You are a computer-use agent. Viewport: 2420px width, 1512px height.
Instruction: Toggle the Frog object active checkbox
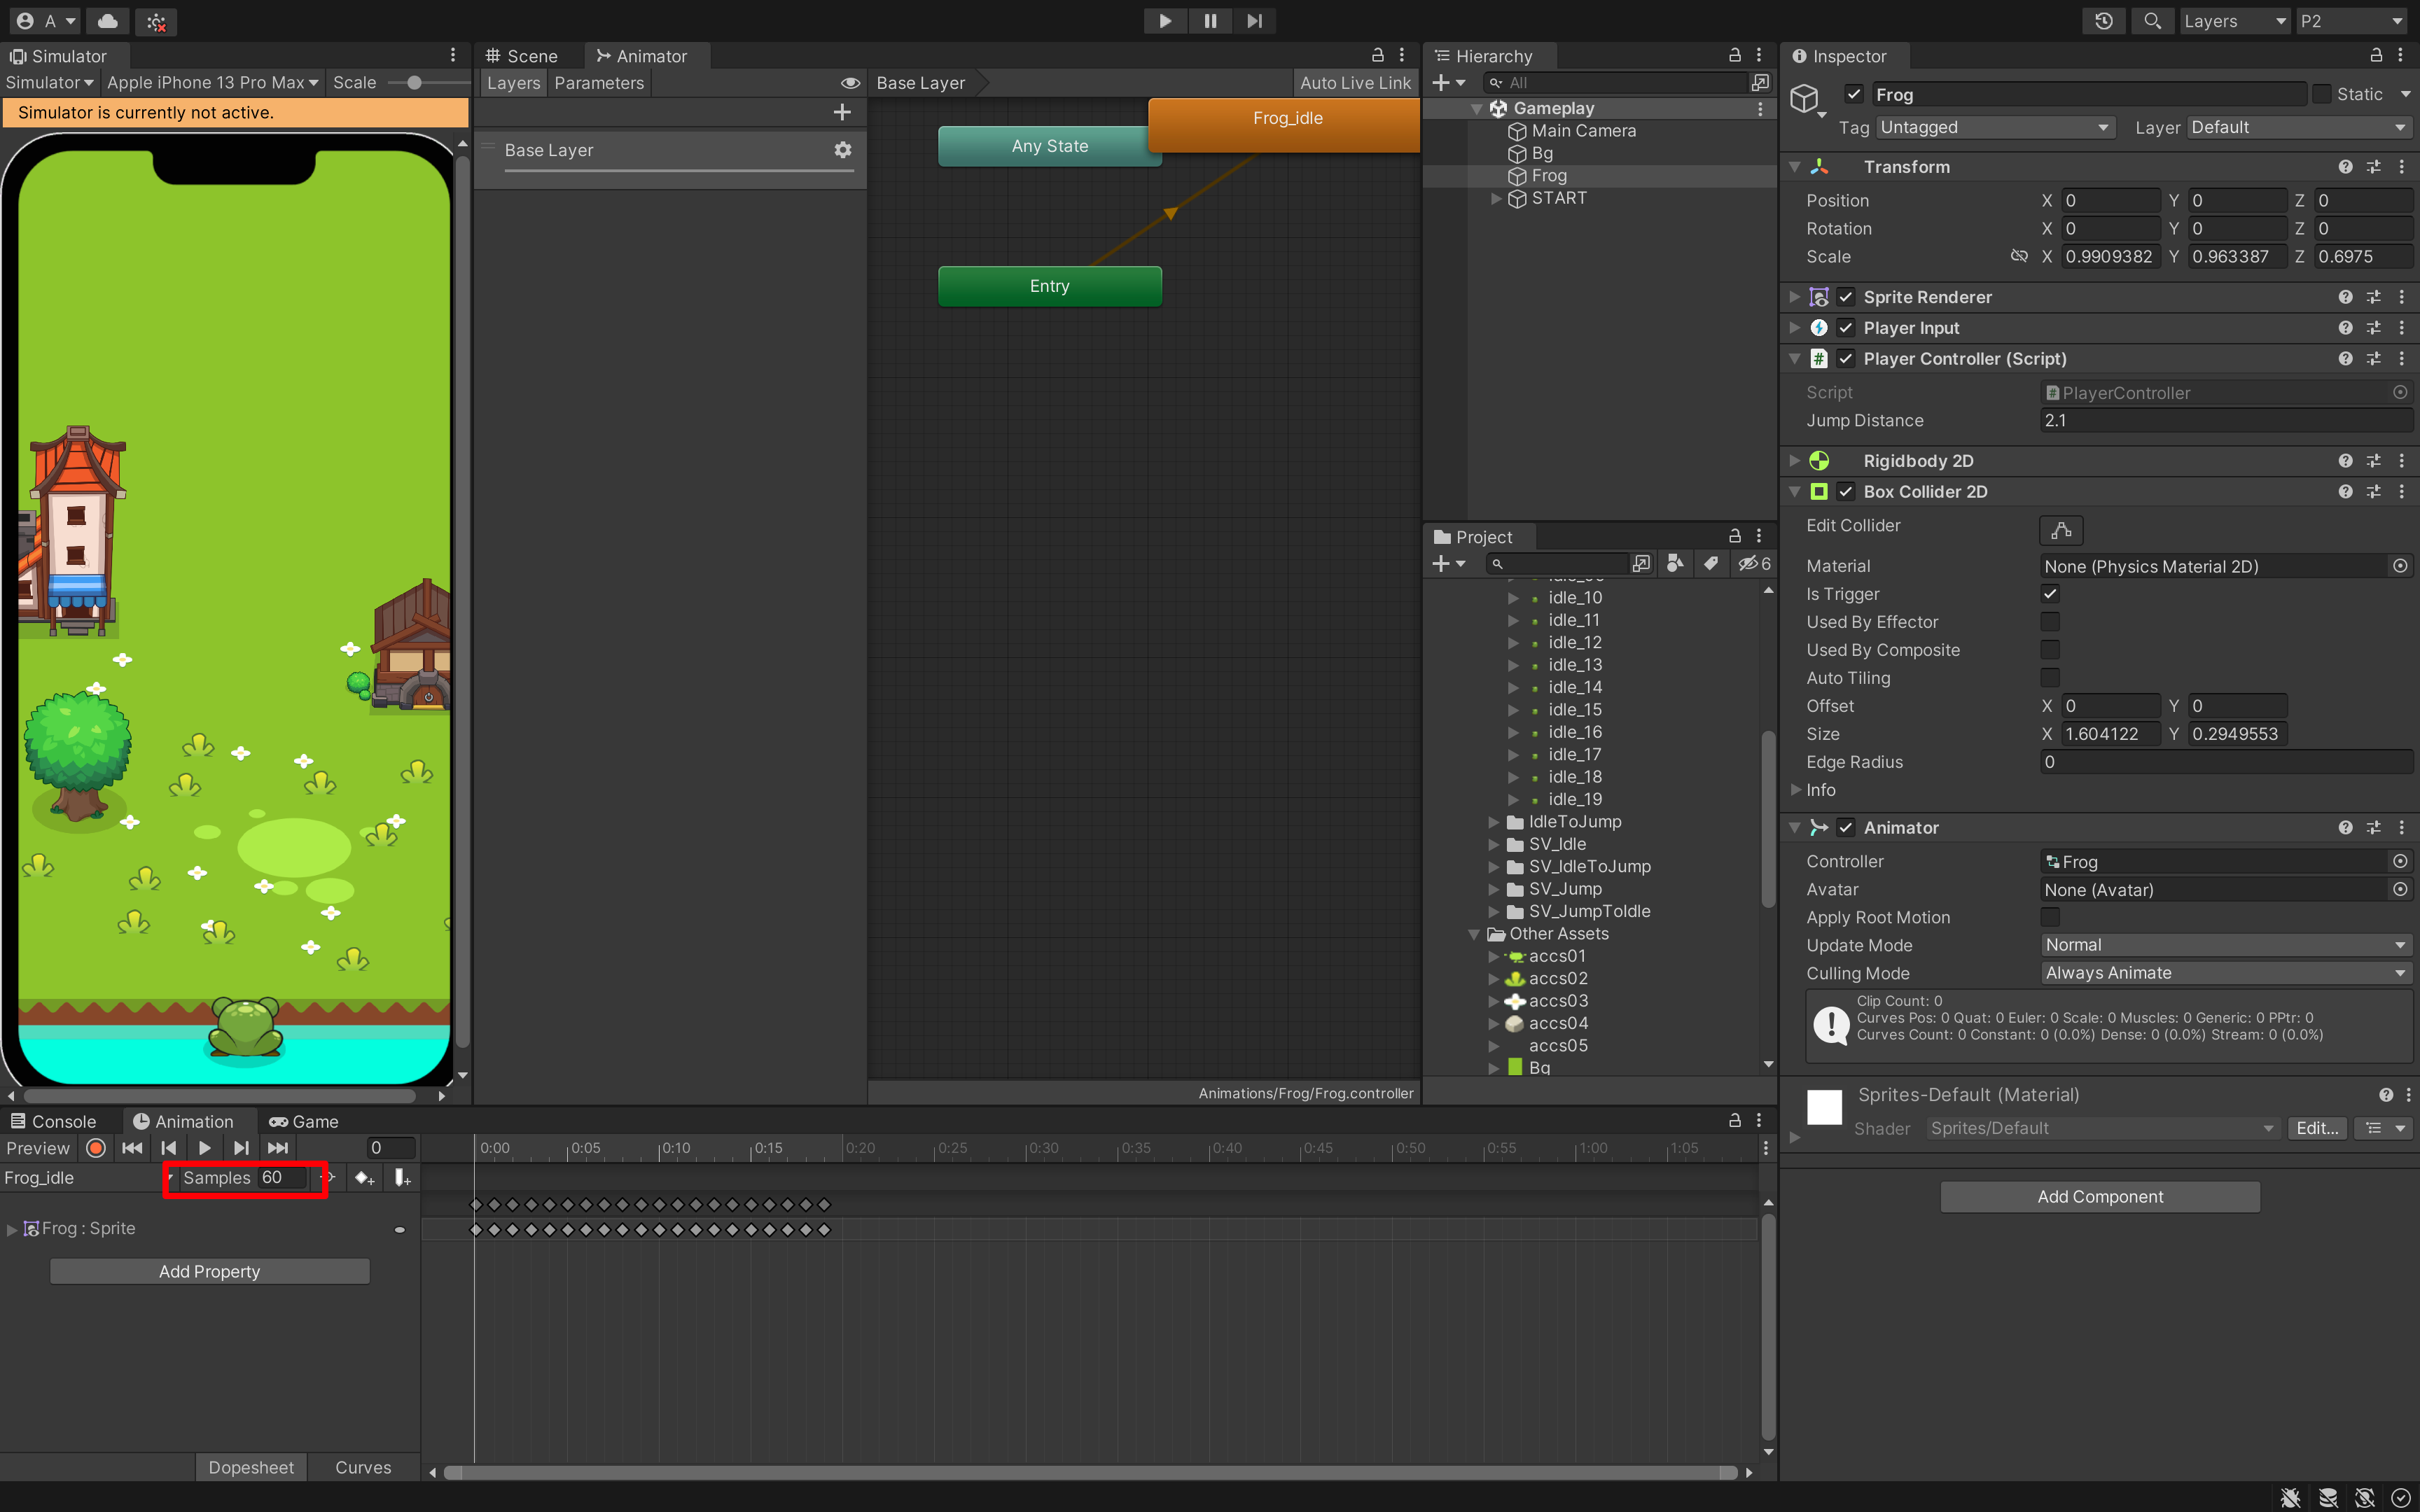[1854, 94]
